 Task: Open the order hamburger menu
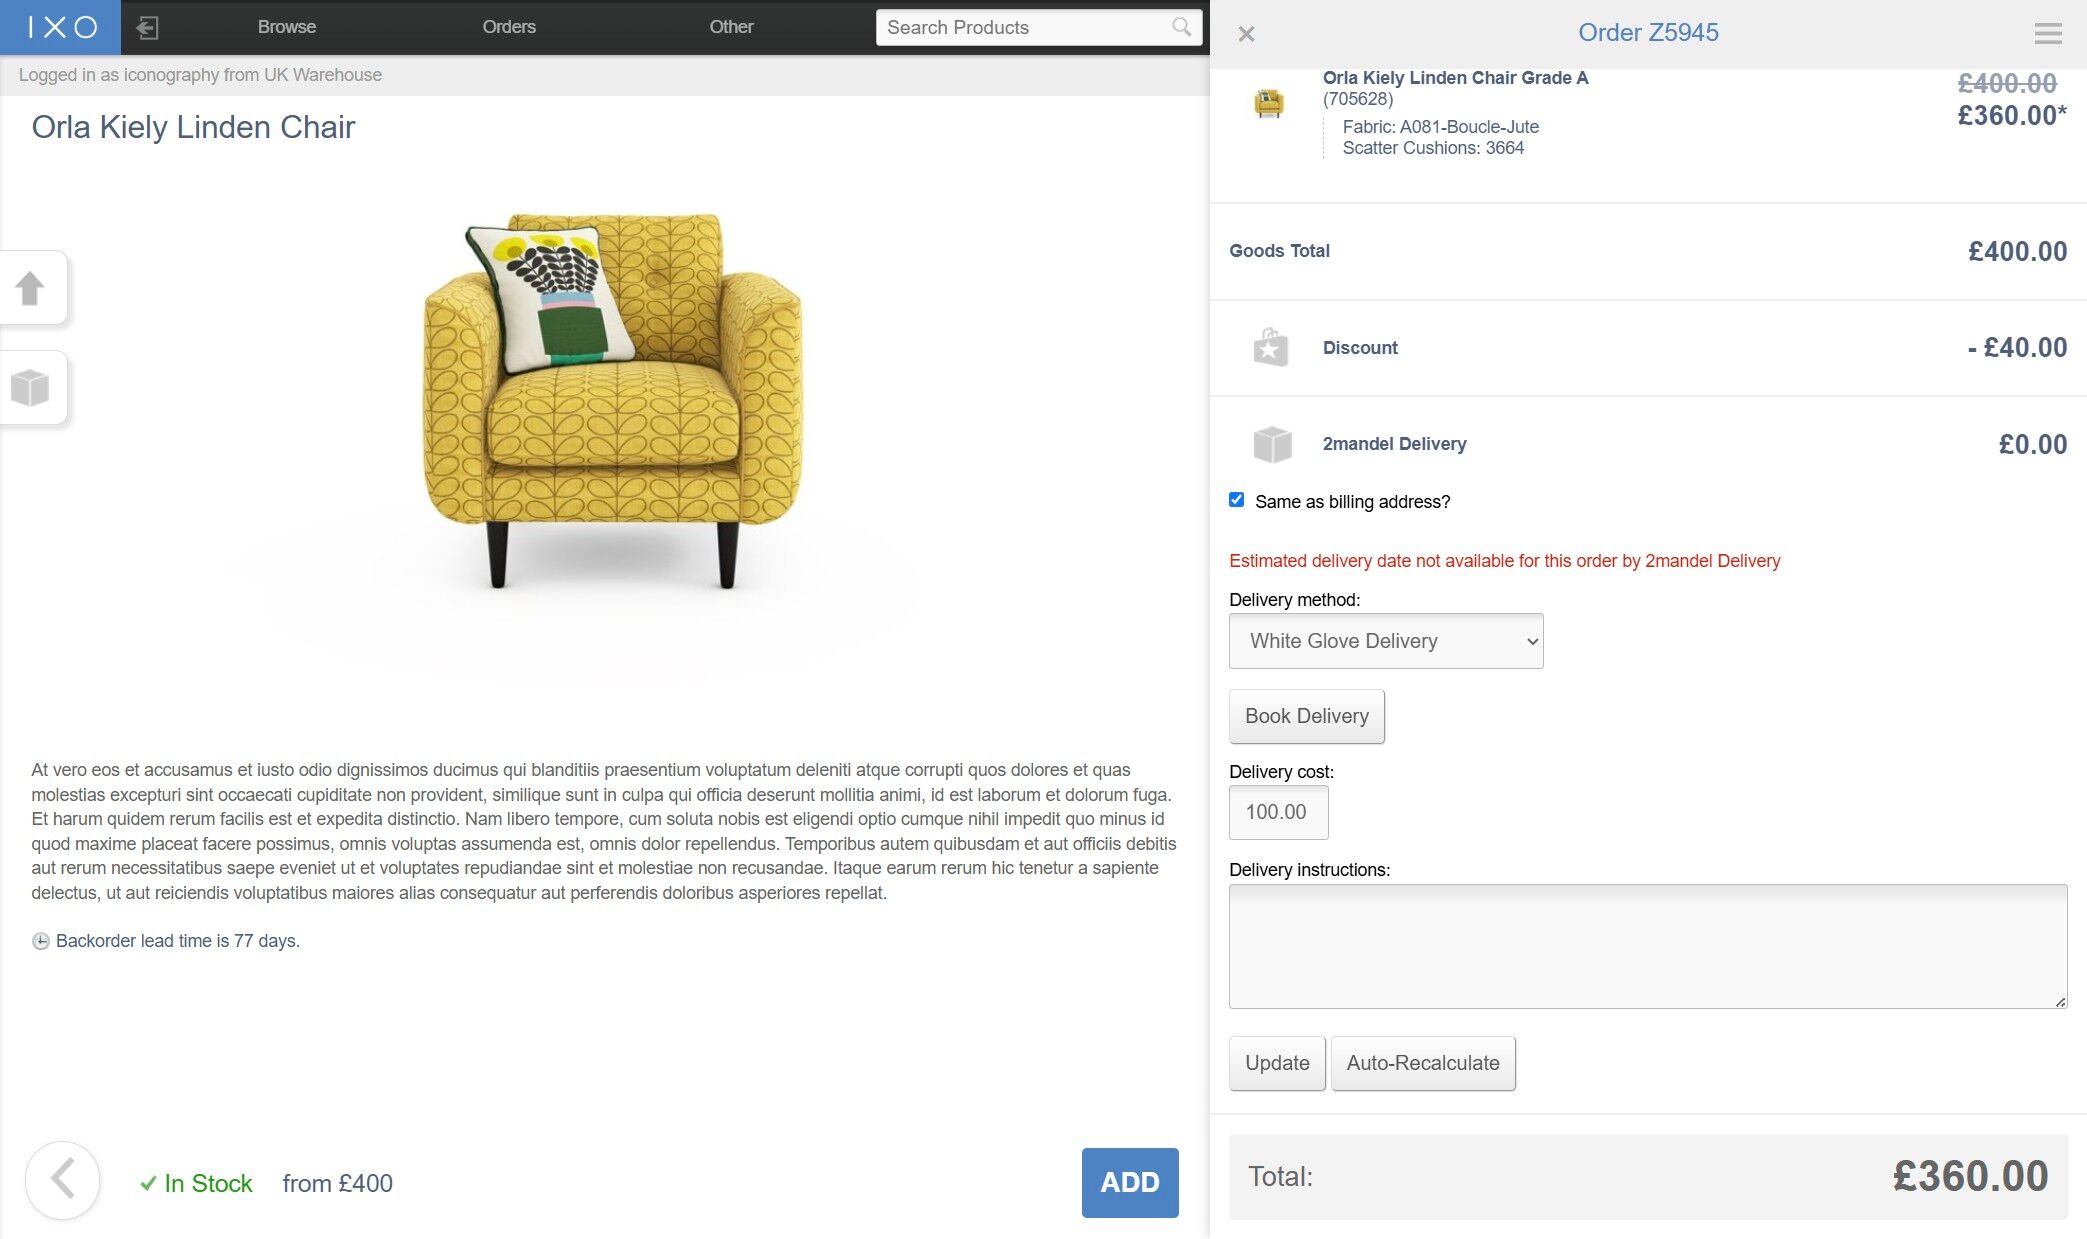coord(2048,33)
